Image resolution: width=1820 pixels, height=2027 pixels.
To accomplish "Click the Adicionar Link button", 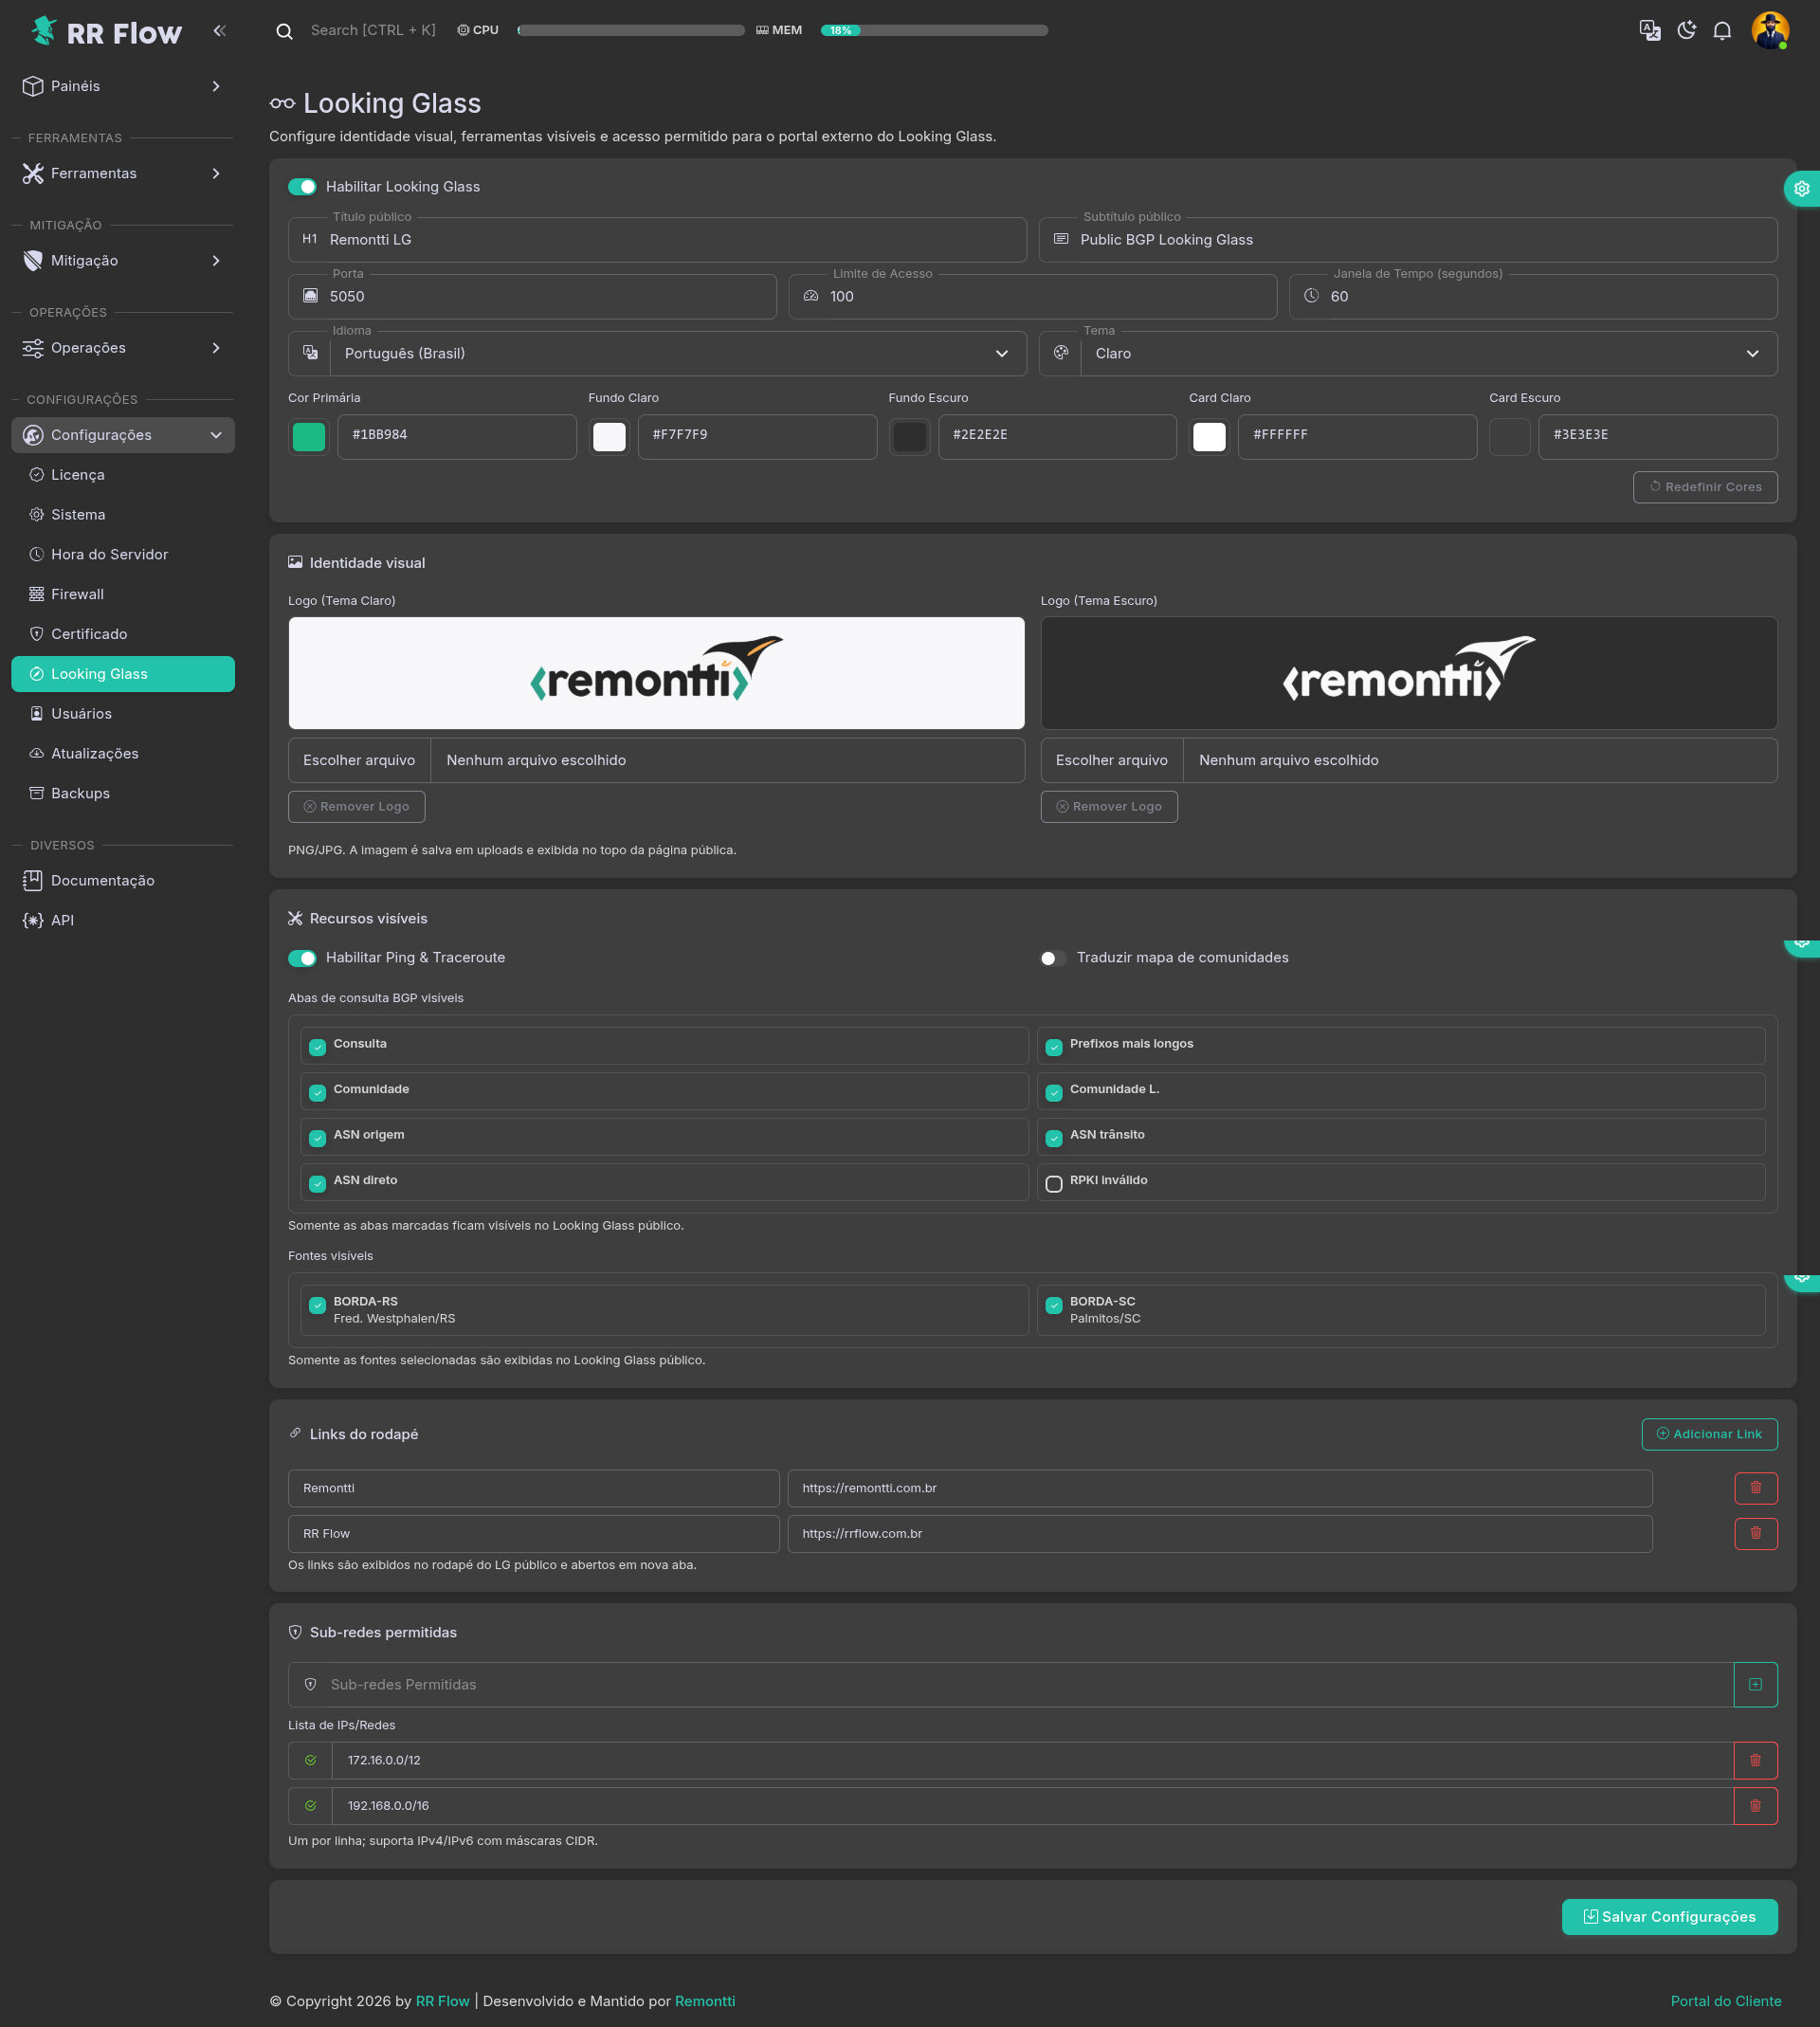I will [1709, 1433].
